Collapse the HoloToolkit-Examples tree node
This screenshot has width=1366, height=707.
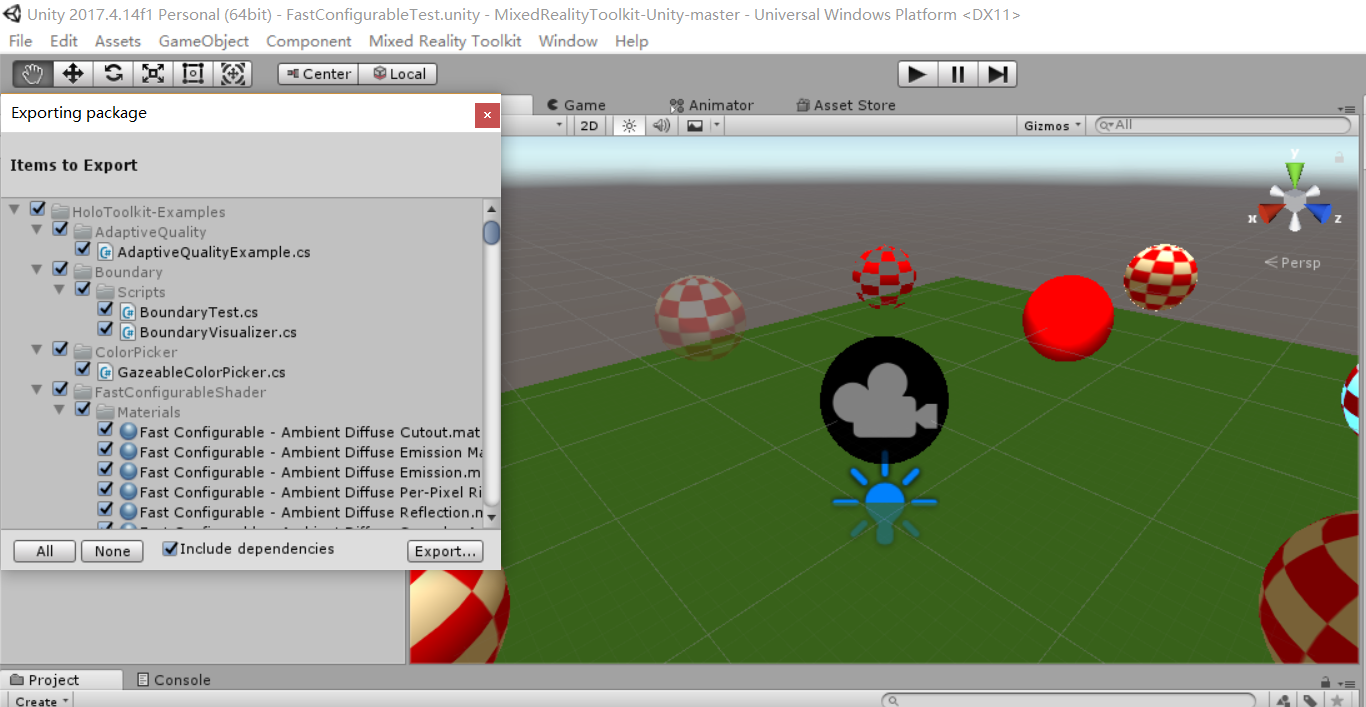point(14,209)
